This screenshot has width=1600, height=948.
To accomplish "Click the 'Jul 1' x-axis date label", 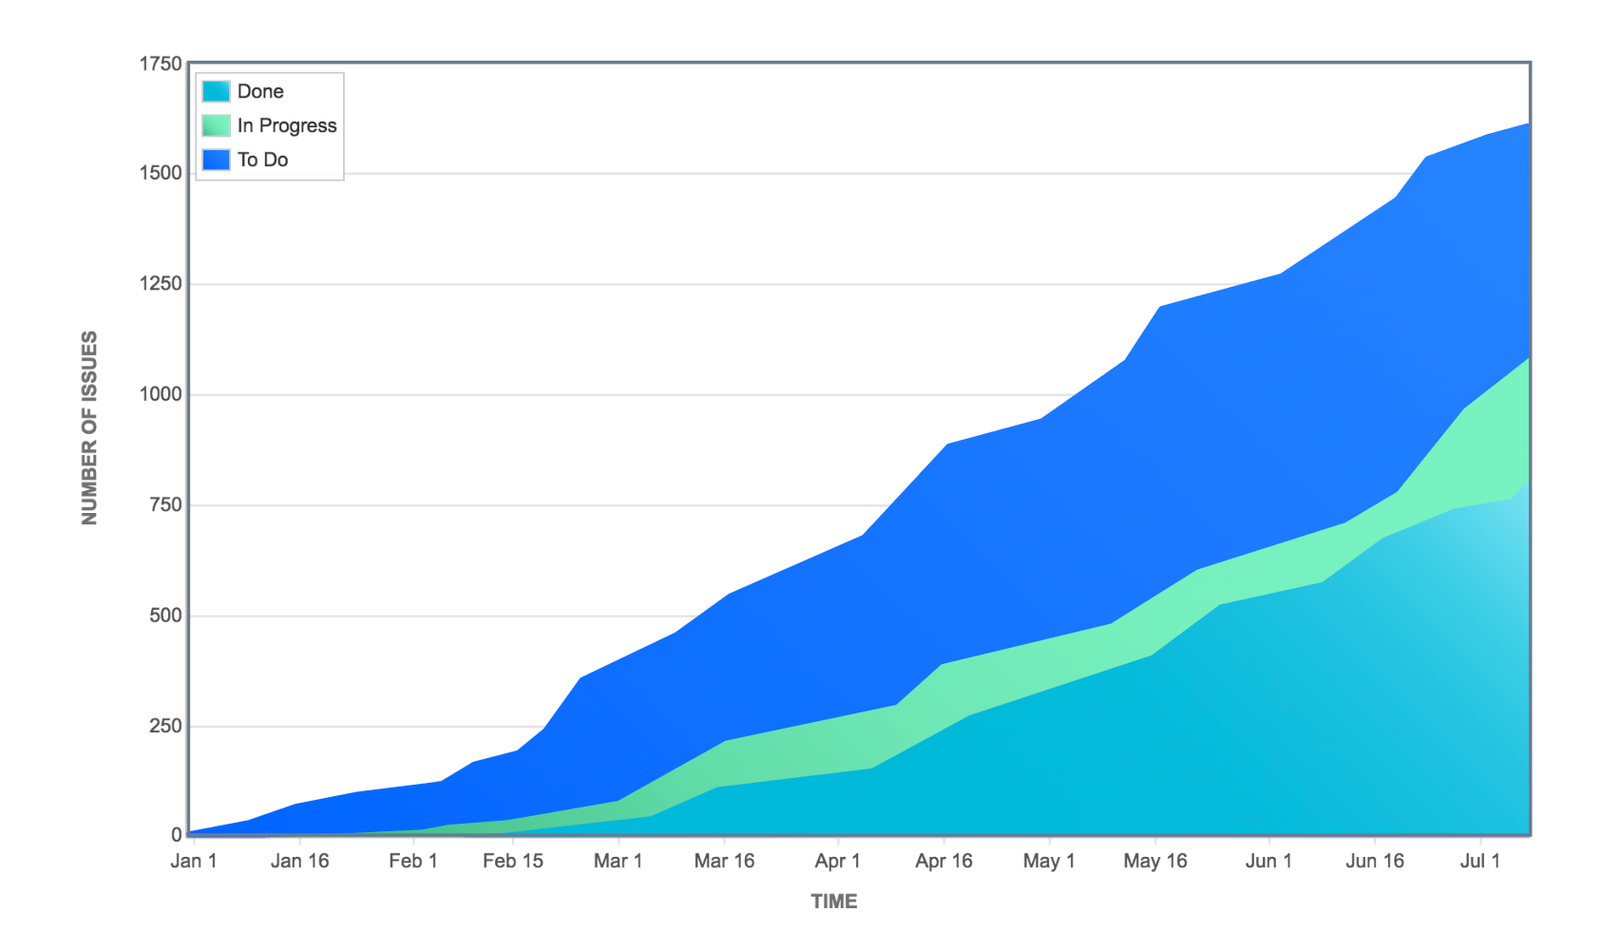I will tap(1480, 861).
